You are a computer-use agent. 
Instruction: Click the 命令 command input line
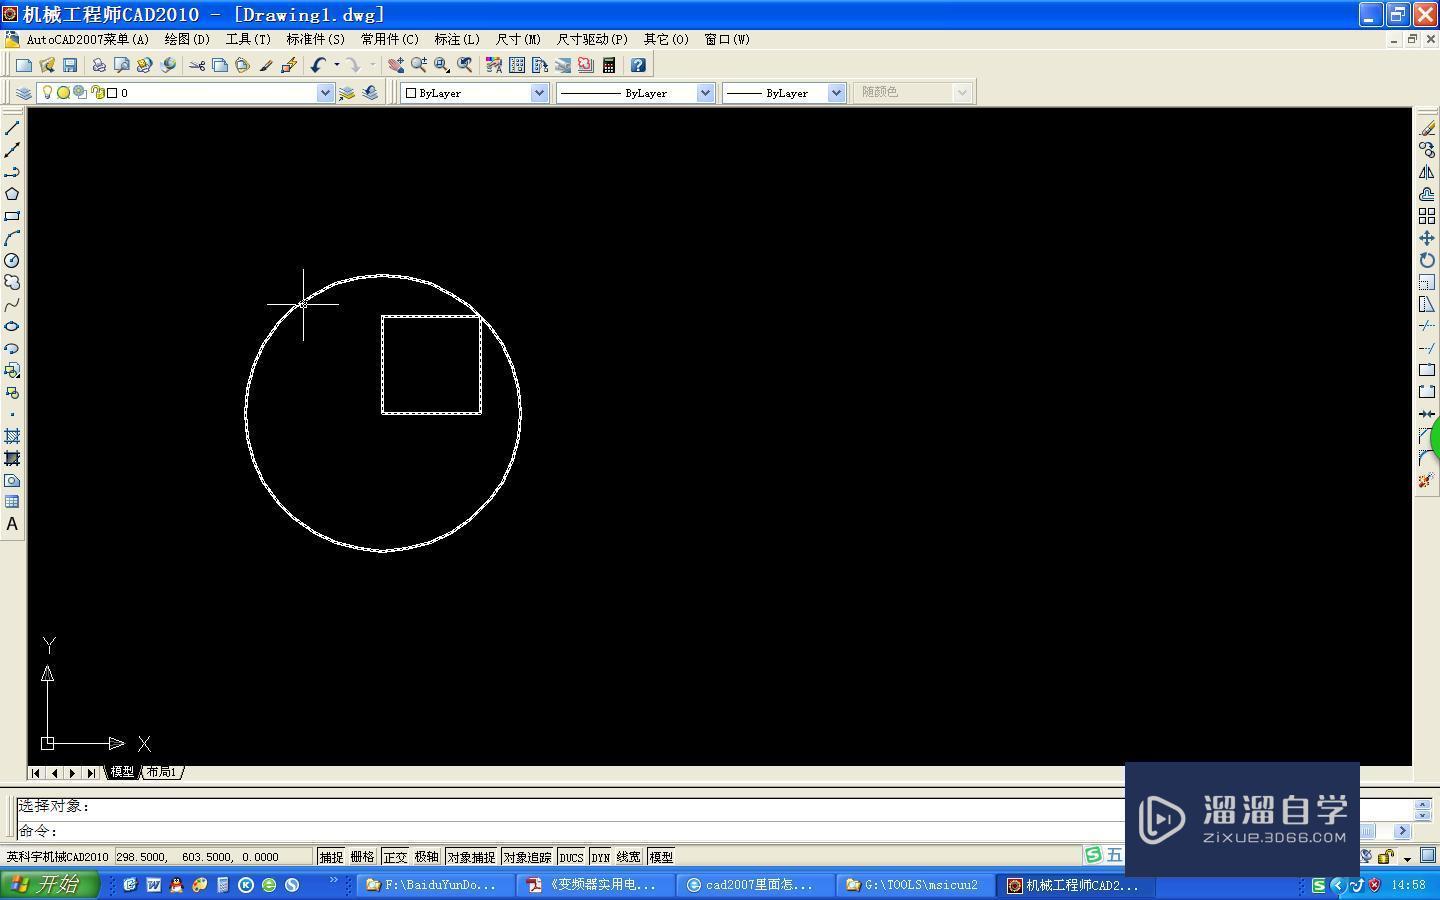(x=200, y=831)
